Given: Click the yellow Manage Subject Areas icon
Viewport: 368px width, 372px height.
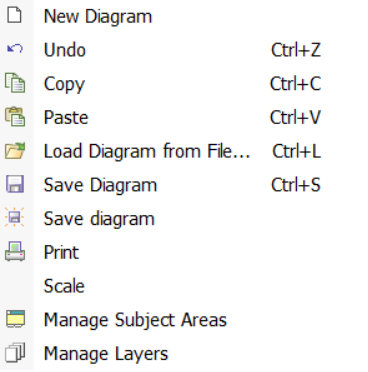Looking at the screenshot, I should click(15, 319).
